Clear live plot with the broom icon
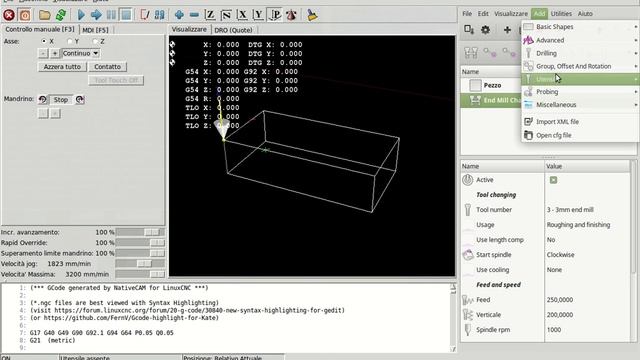 pos(312,15)
